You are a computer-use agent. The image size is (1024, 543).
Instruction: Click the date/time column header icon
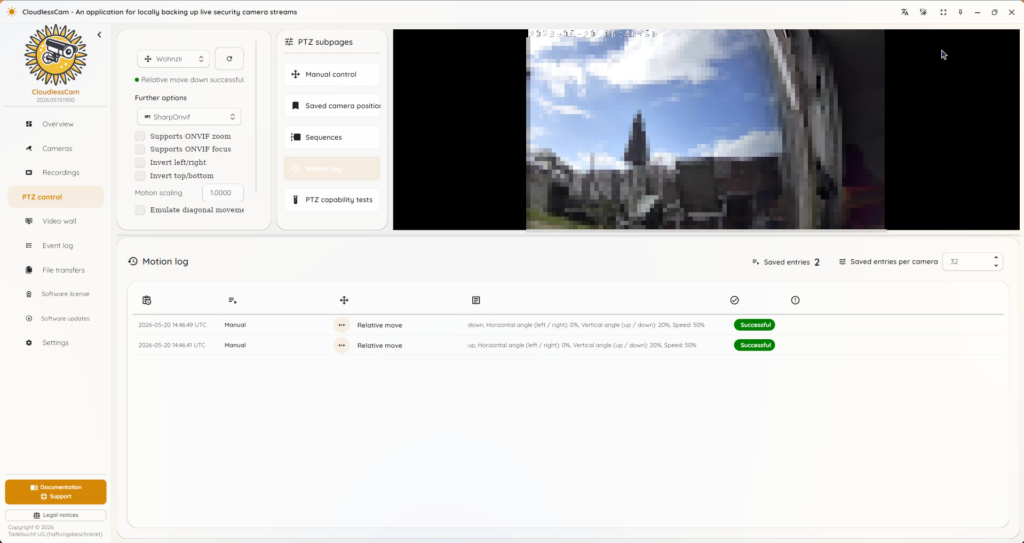(x=146, y=300)
